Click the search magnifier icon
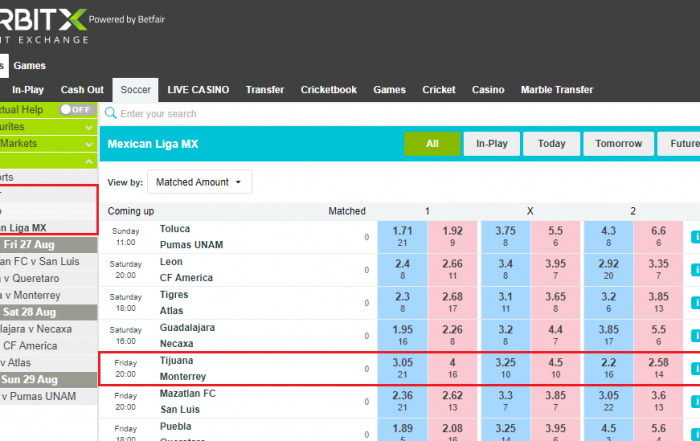The image size is (700, 441). click(110, 113)
